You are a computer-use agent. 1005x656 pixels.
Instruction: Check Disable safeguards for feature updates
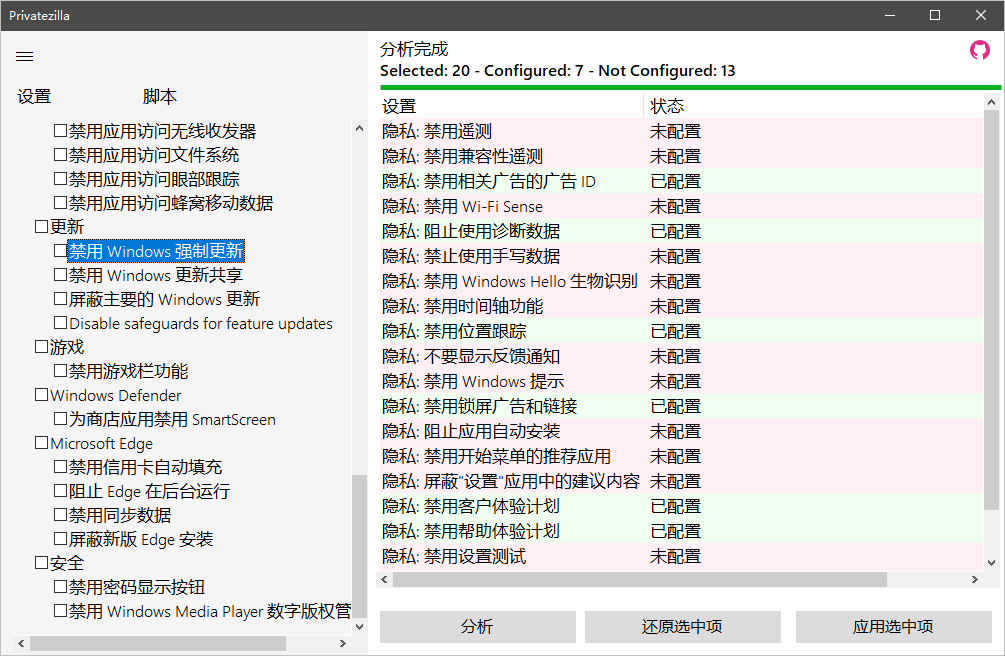pyautogui.click(x=61, y=323)
